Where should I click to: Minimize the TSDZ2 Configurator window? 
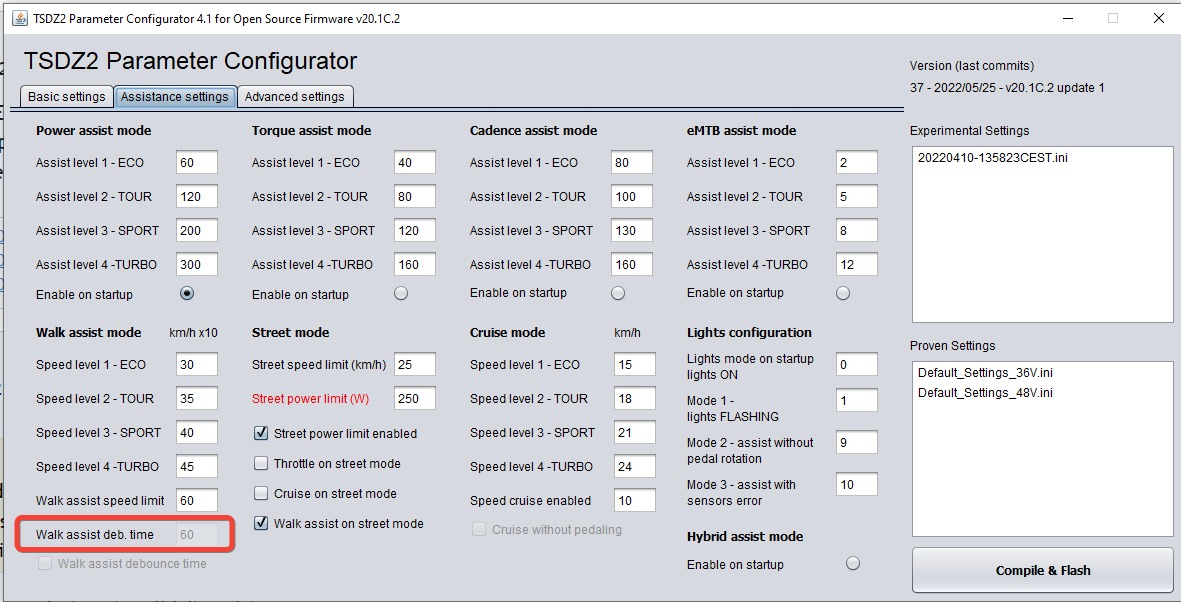click(x=1067, y=18)
